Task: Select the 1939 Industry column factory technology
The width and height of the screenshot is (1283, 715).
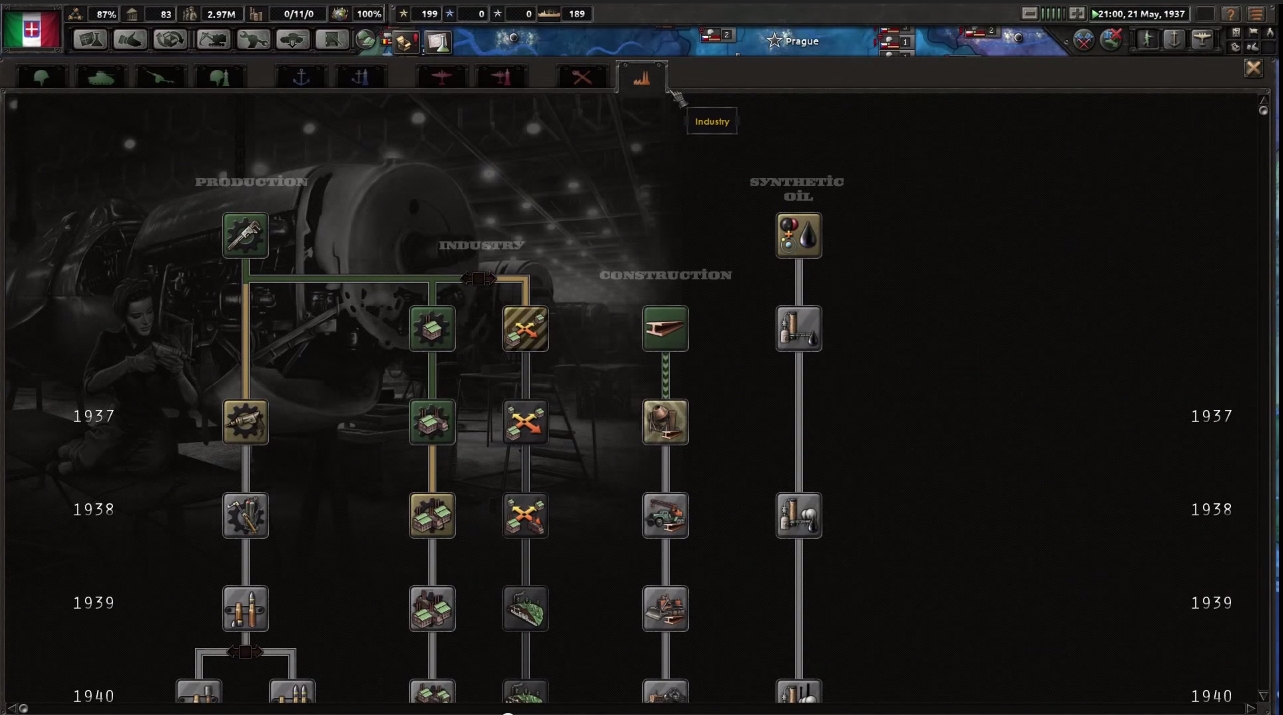Action: pyautogui.click(x=432, y=609)
